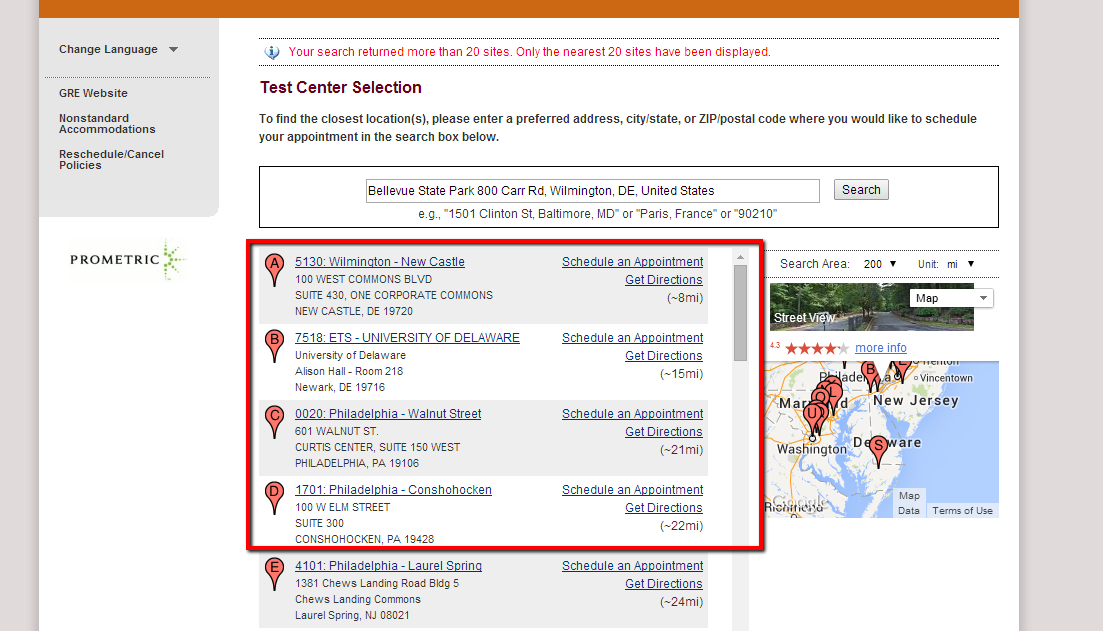Open 0020: Philadelphia - Walnut Street link
The height and width of the screenshot is (631, 1103).
388,414
